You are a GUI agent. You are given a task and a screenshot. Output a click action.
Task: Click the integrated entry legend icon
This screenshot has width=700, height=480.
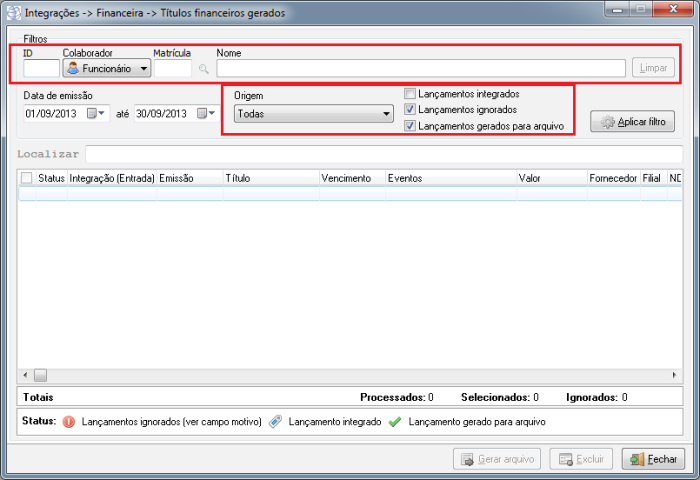(275, 422)
